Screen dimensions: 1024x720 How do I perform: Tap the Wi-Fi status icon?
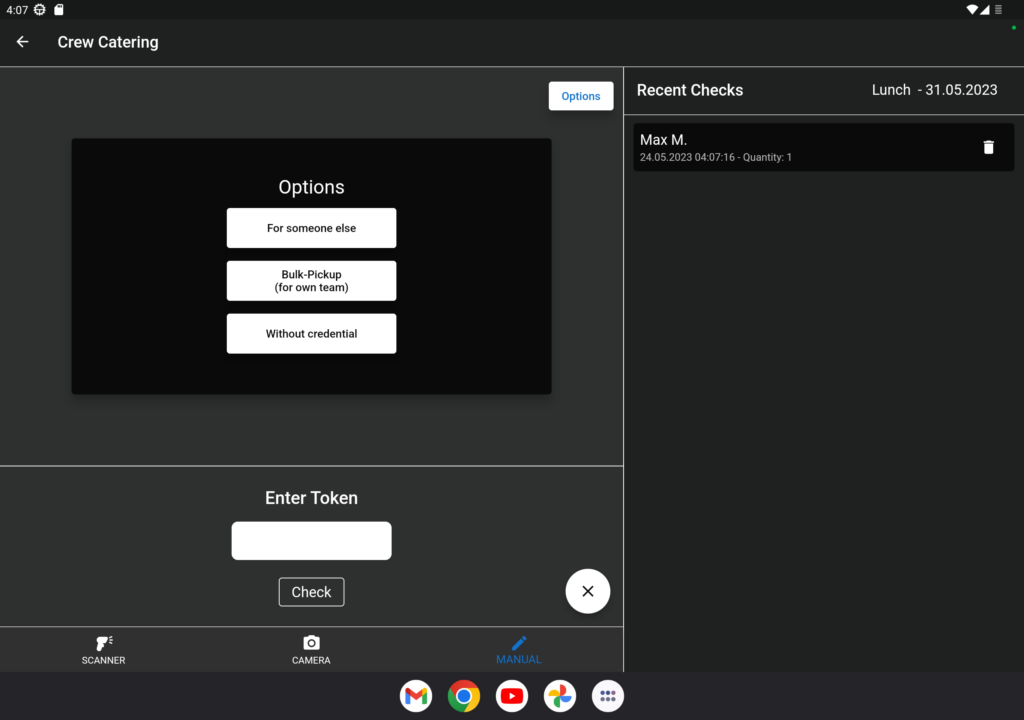972,10
